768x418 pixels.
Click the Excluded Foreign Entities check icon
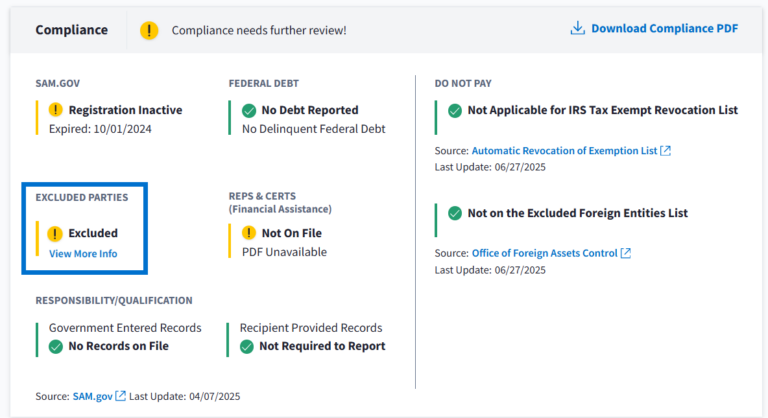[x=455, y=213]
